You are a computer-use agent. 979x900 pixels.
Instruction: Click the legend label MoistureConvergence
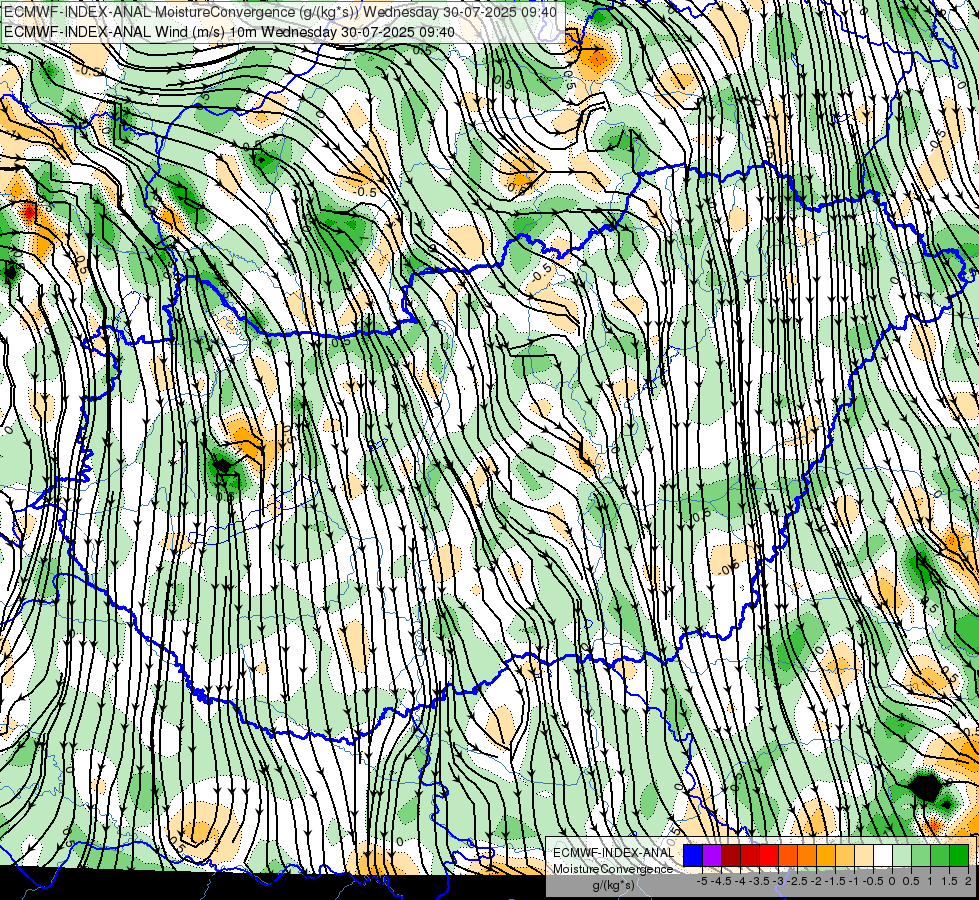pos(613,869)
